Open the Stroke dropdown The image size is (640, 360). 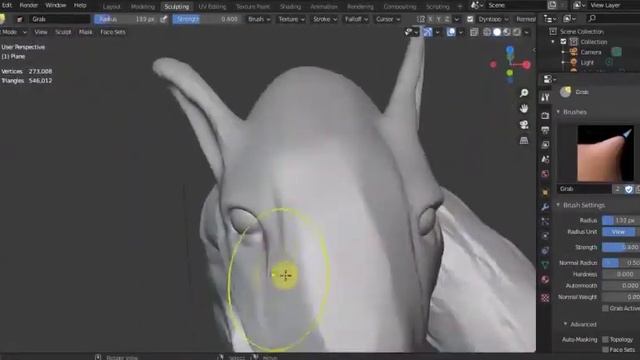(x=324, y=19)
